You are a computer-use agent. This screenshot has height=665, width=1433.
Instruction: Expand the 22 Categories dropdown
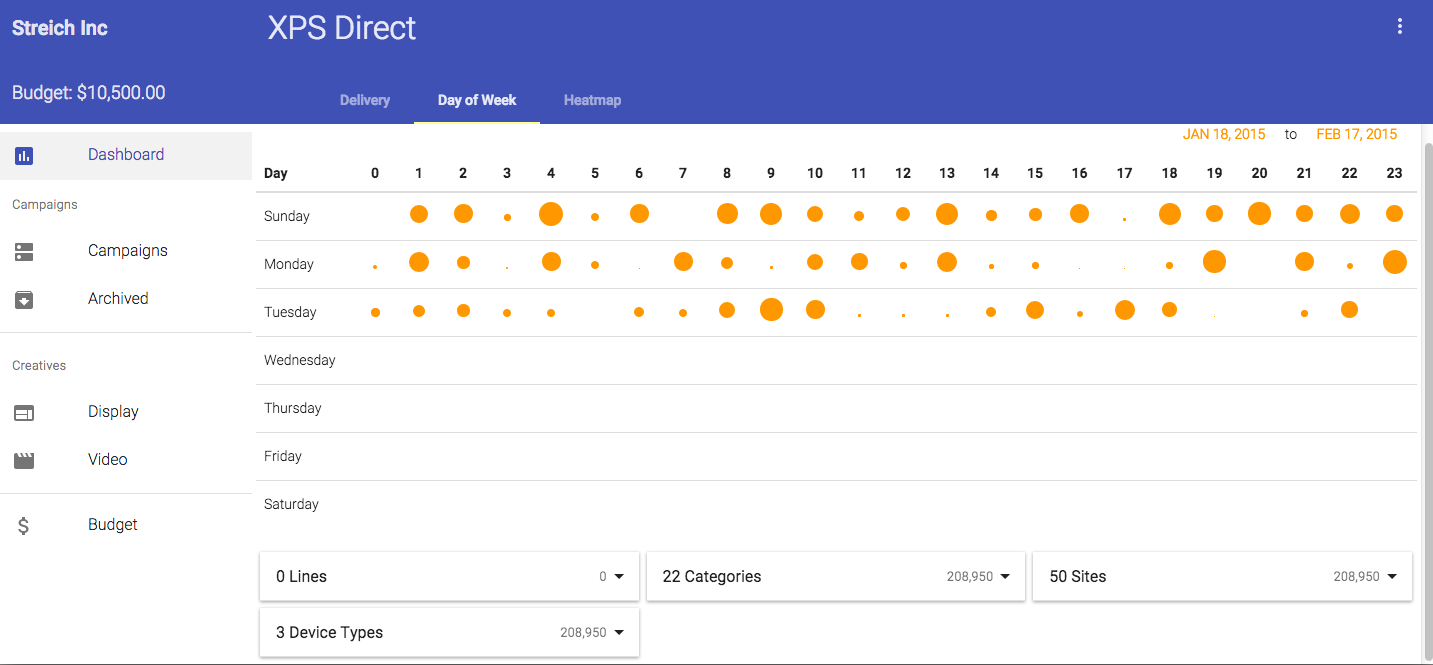pyautogui.click(x=1004, y=577)
